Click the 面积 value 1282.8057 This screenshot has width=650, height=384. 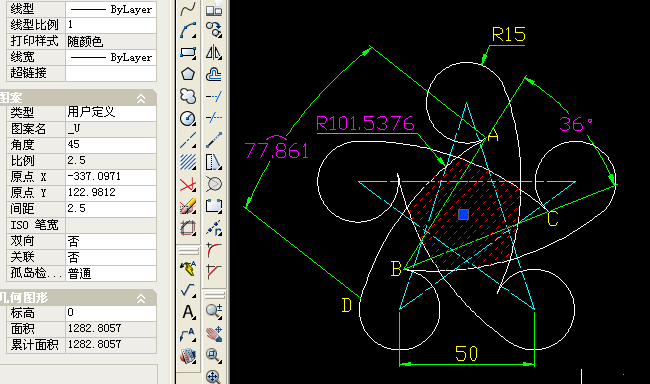coord(111,328)
